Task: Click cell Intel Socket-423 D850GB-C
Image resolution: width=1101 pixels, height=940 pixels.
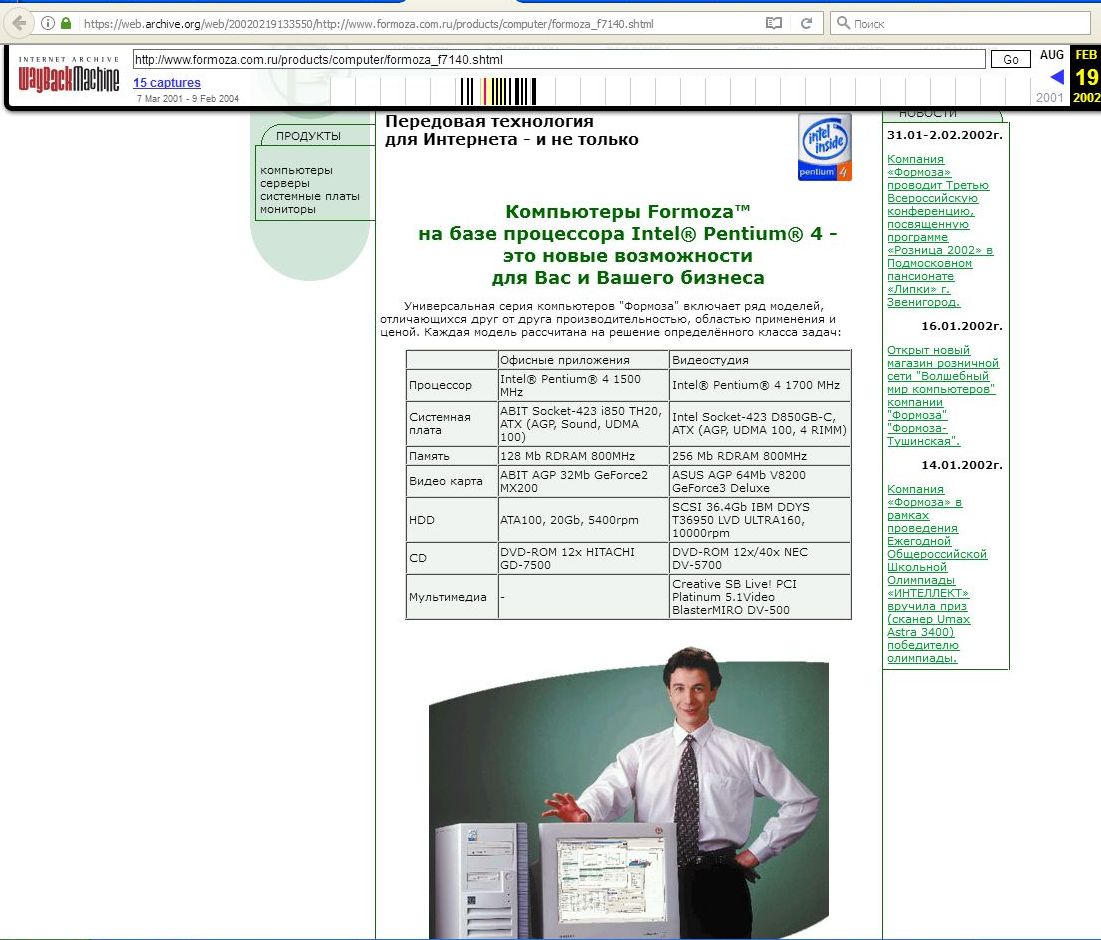Action: point(759,423)
